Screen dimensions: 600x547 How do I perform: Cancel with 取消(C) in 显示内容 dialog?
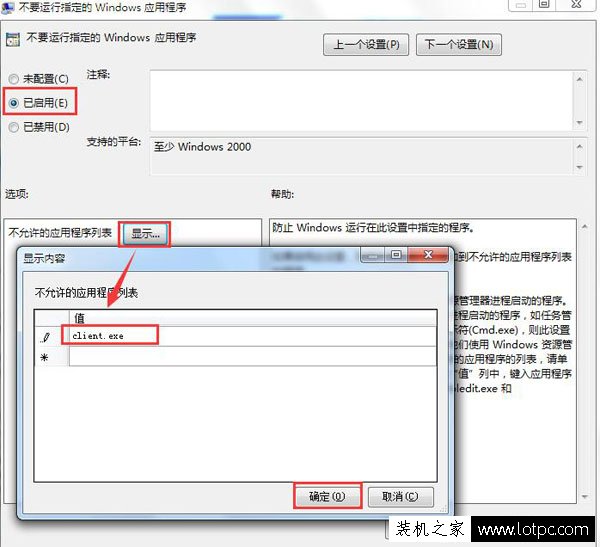tap(400, 496)
